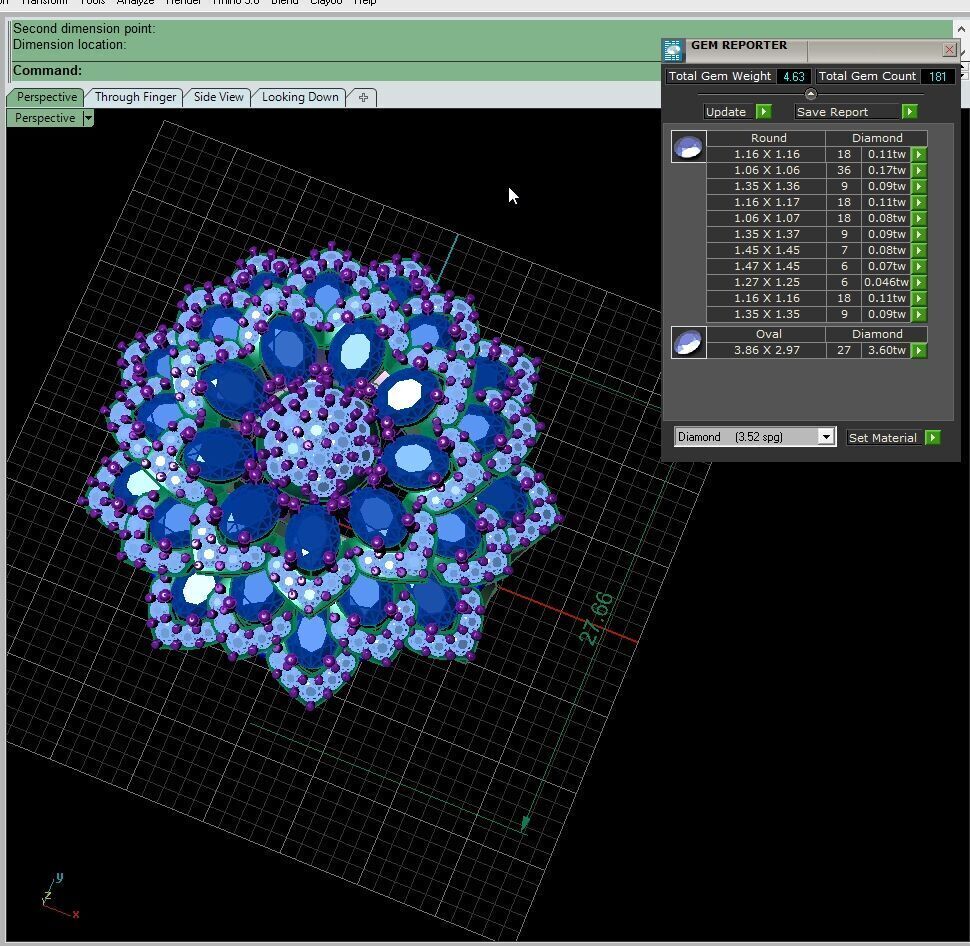
Task: Click the Set Material button
Action: (884, 438)
